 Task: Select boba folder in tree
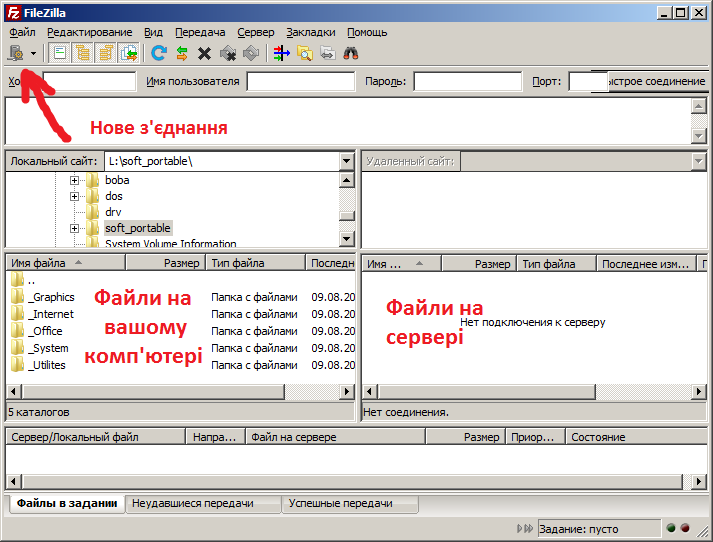(x=117, y=180)
